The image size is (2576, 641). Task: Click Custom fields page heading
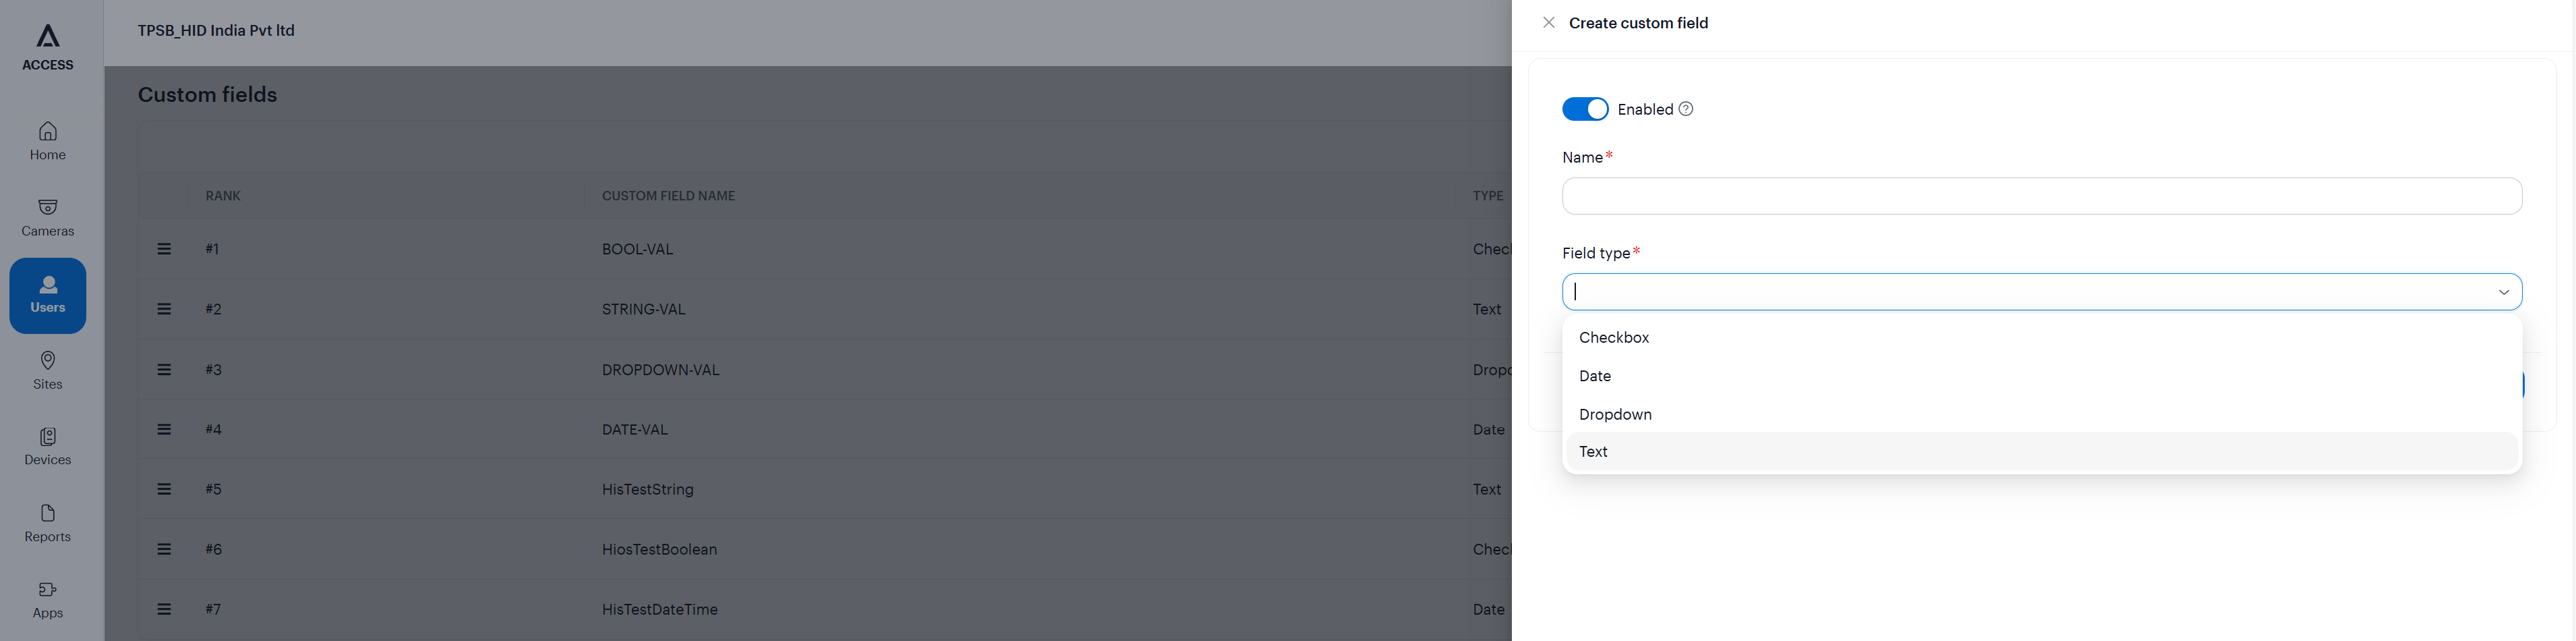(x=207, y=94)
